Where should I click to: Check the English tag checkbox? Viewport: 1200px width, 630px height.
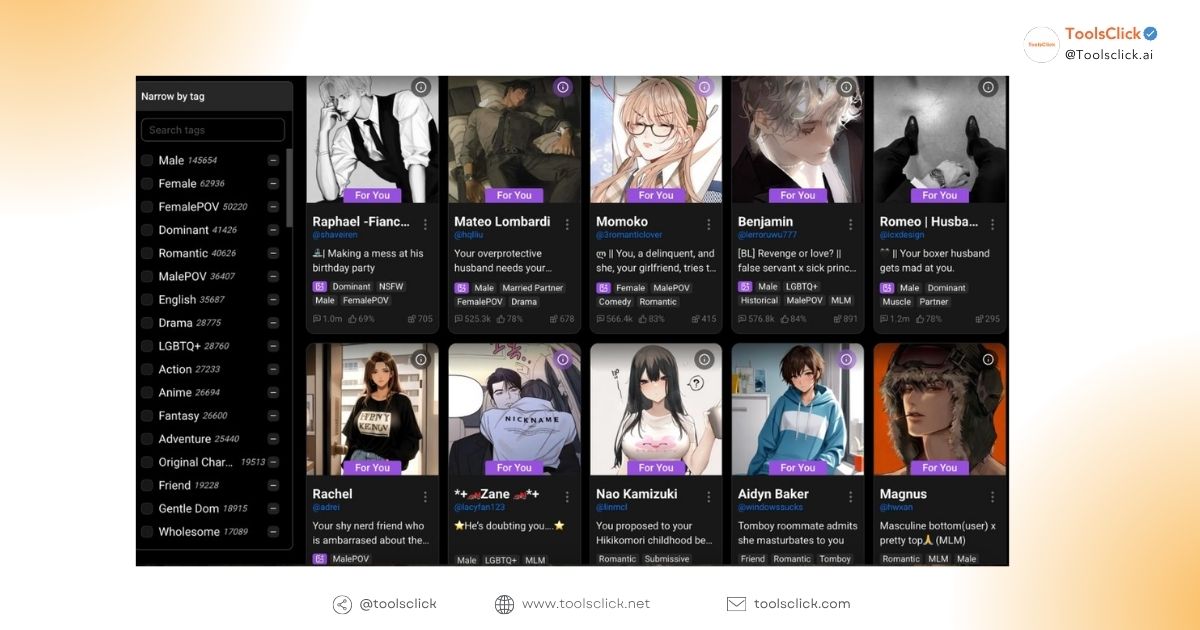147,300
